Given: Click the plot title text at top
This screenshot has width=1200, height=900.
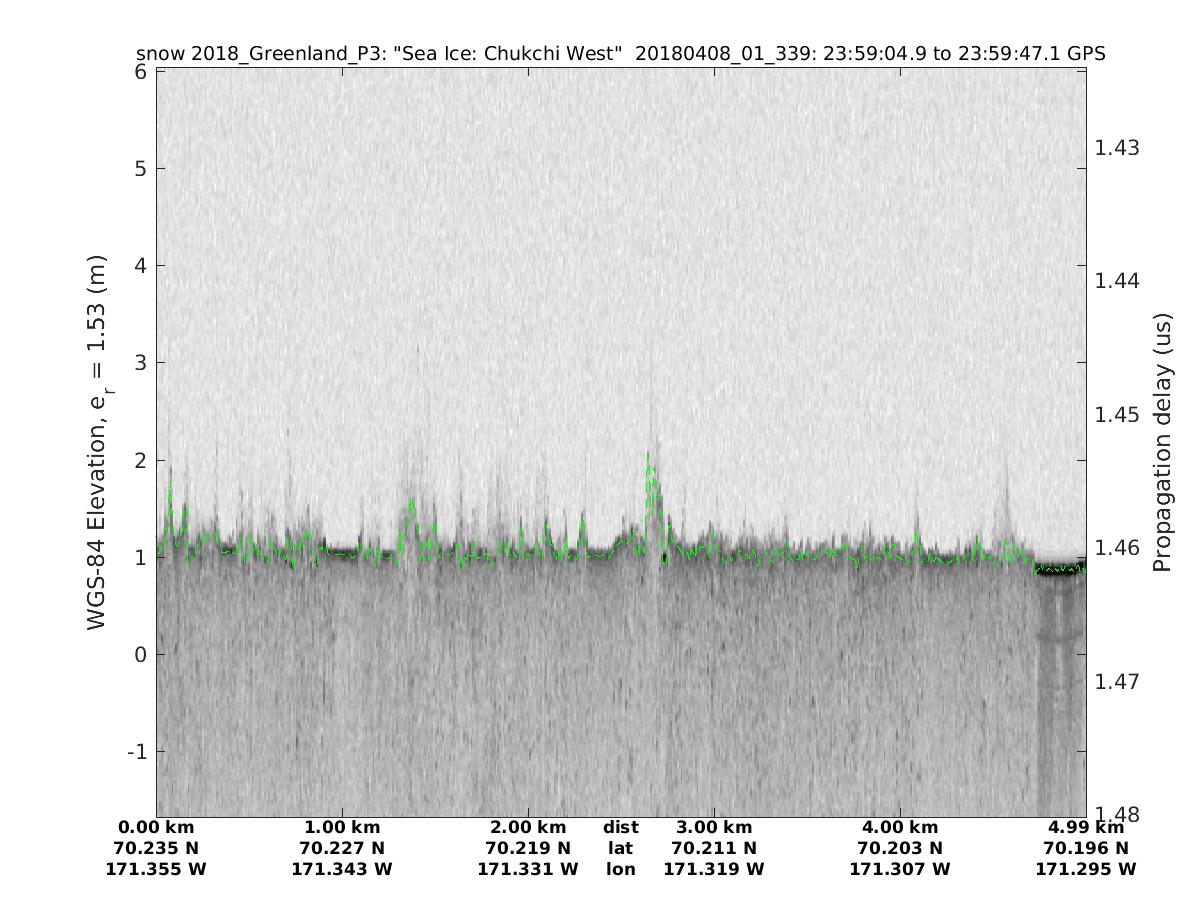Looking at the screenshot, I should [620, 54].
